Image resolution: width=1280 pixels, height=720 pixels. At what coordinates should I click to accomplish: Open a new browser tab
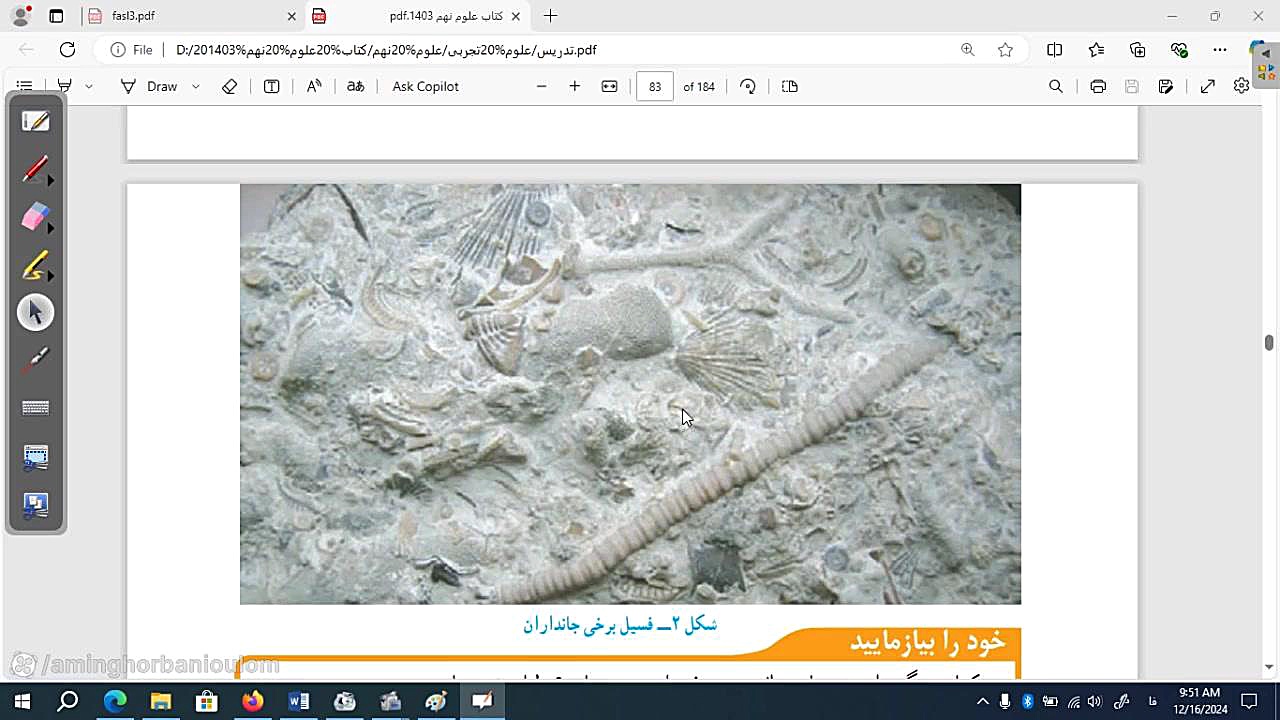550,16
